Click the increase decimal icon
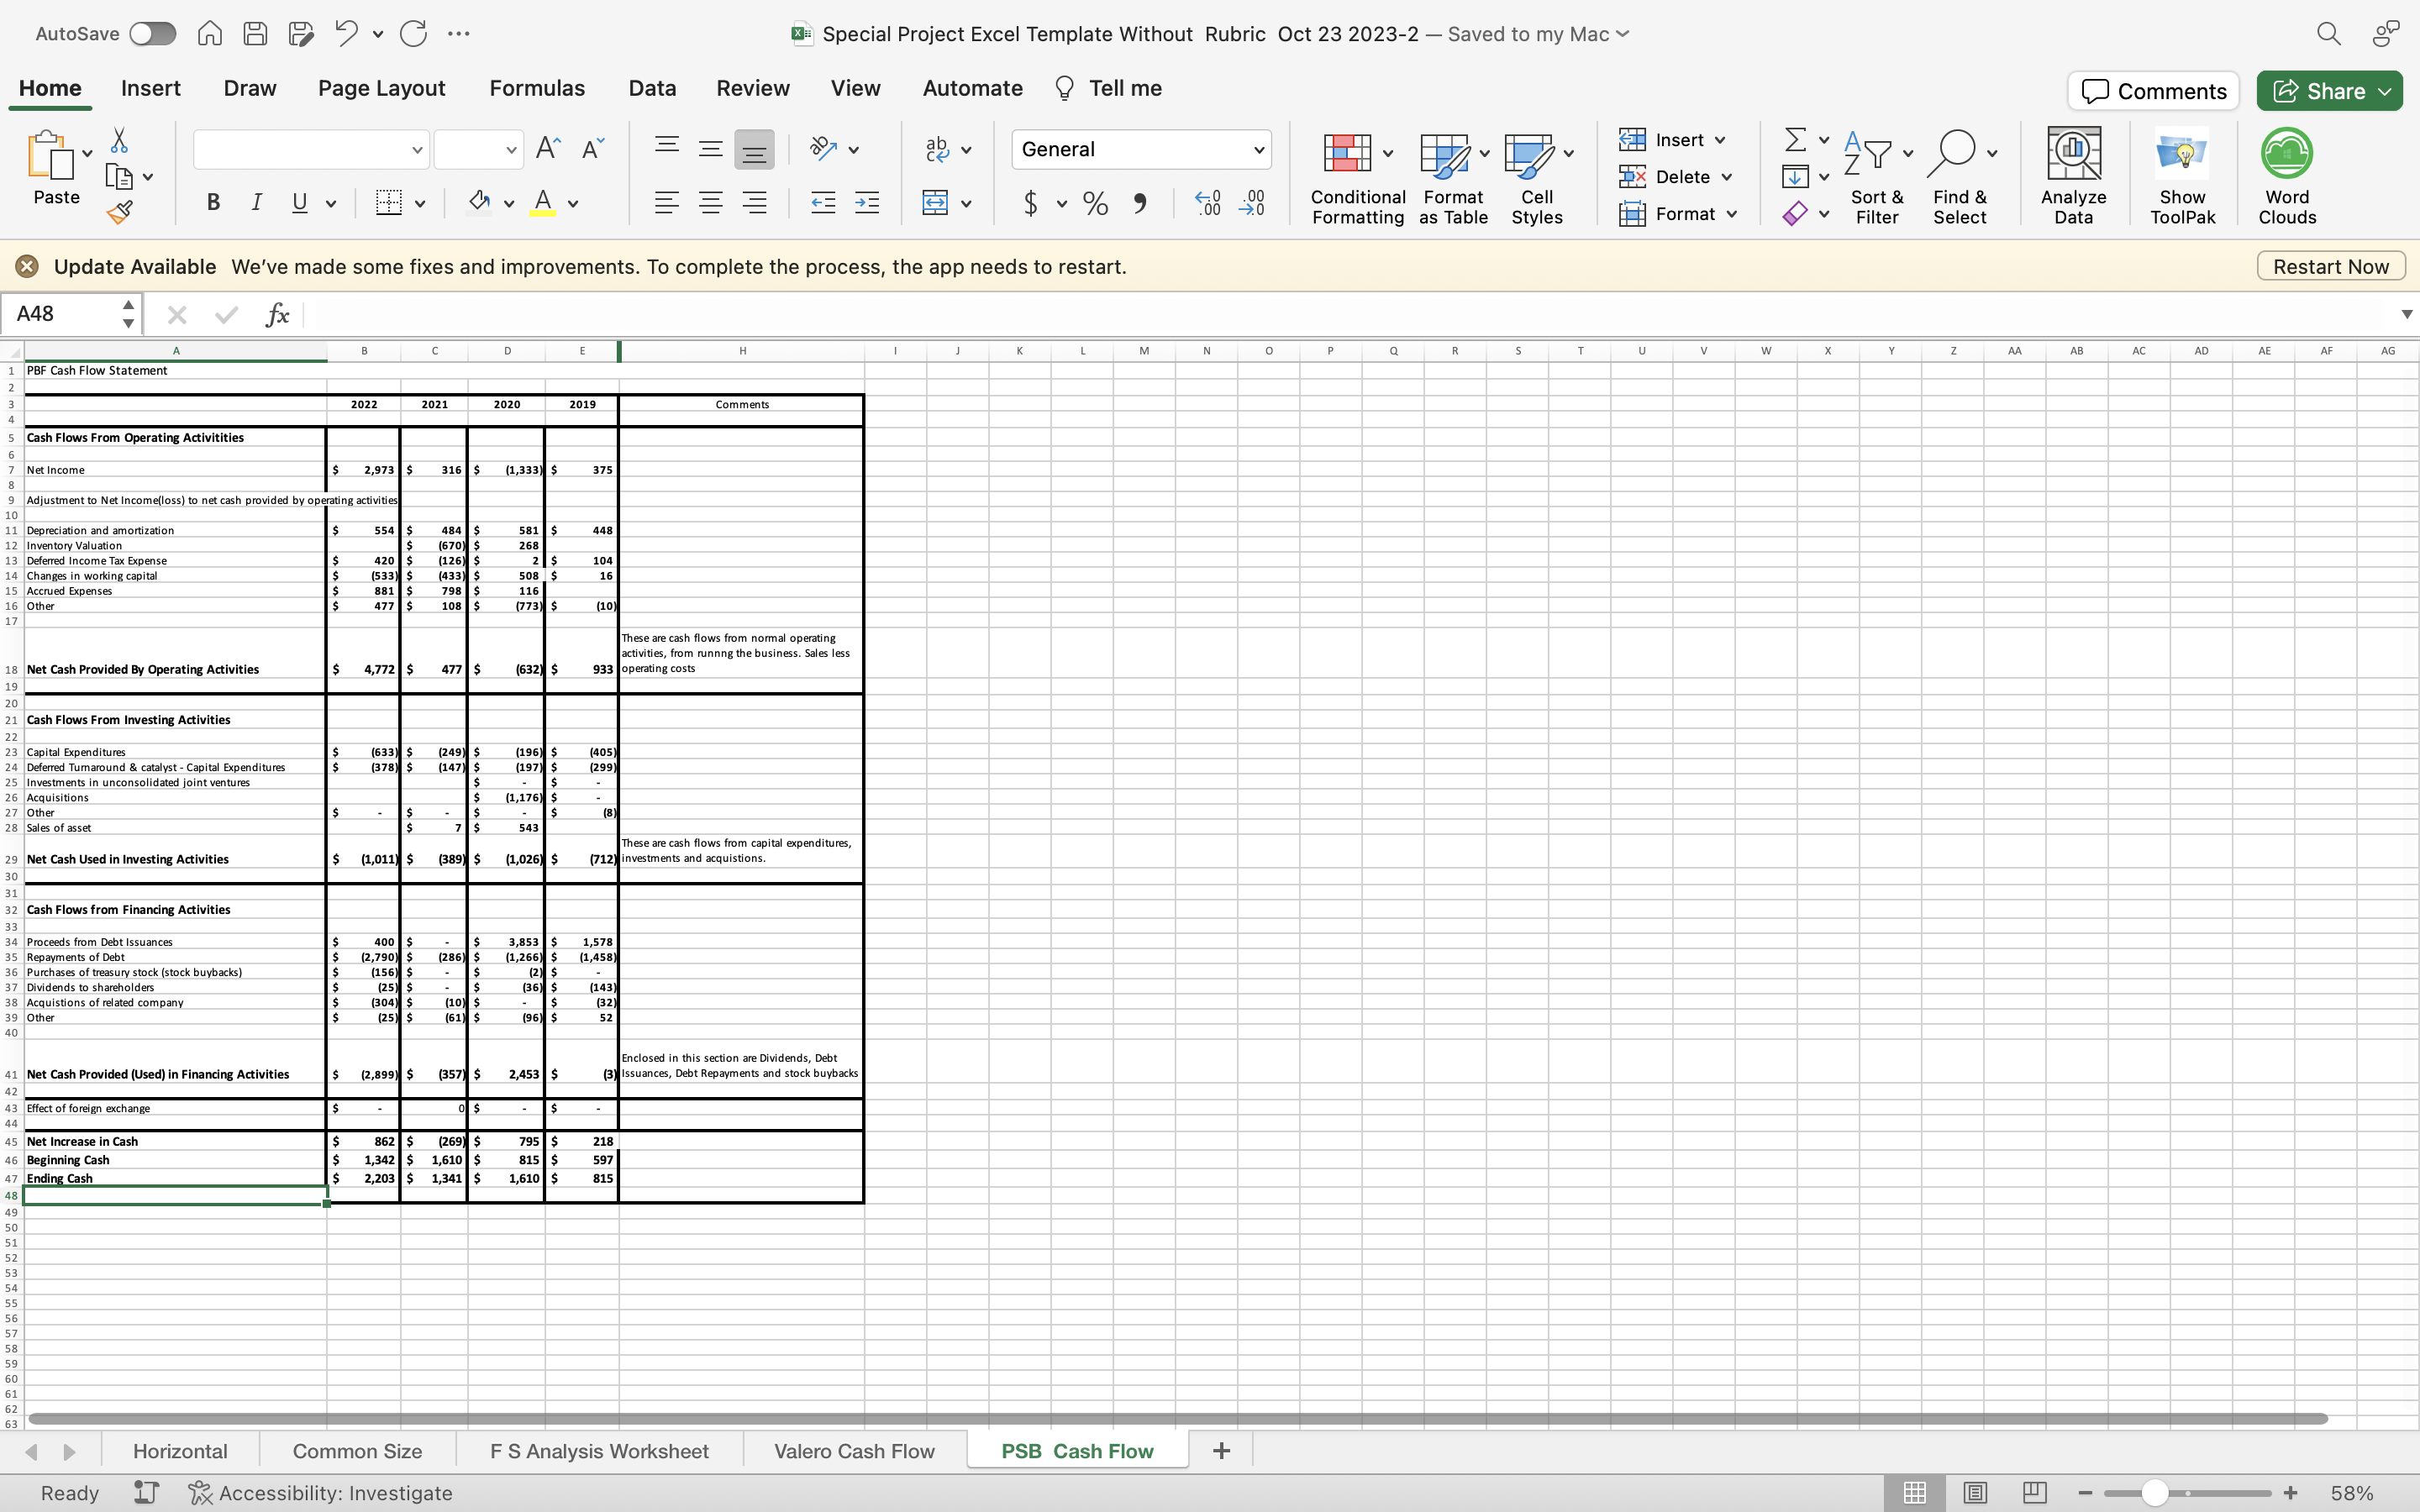Screen dimensions: 2420x1512 [x=1208, y=203]
